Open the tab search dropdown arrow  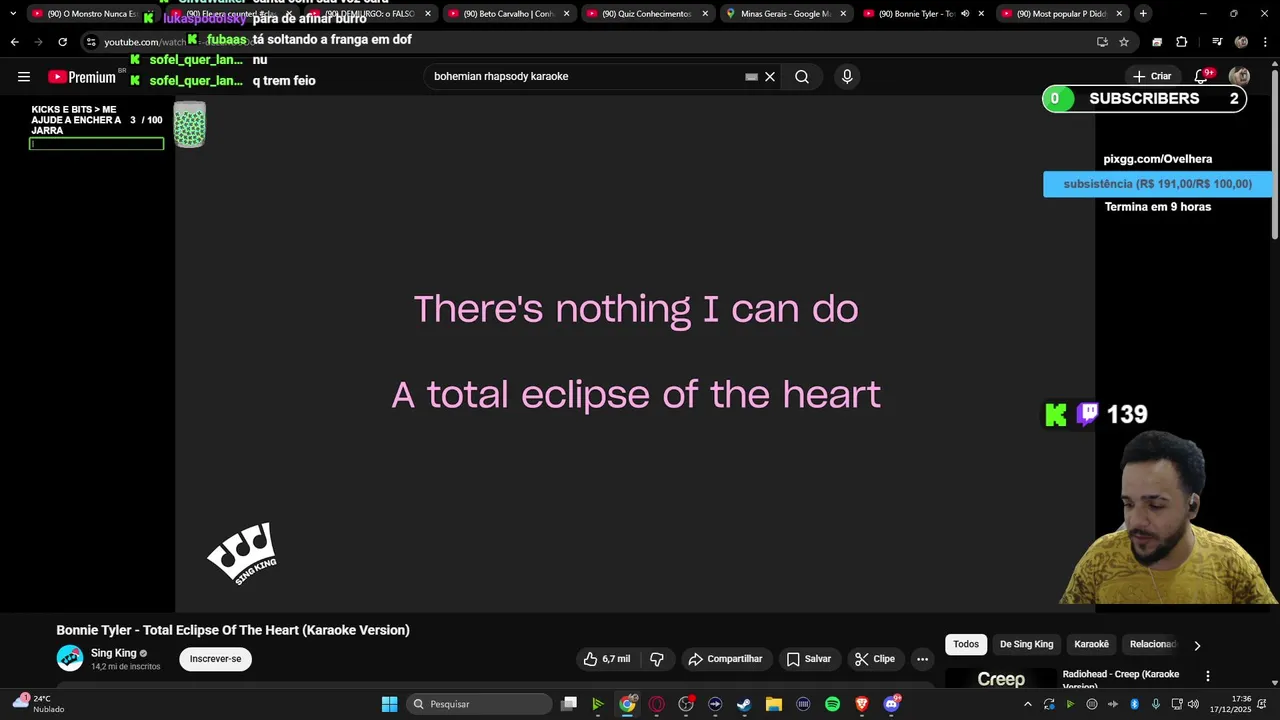coord(12,14)
